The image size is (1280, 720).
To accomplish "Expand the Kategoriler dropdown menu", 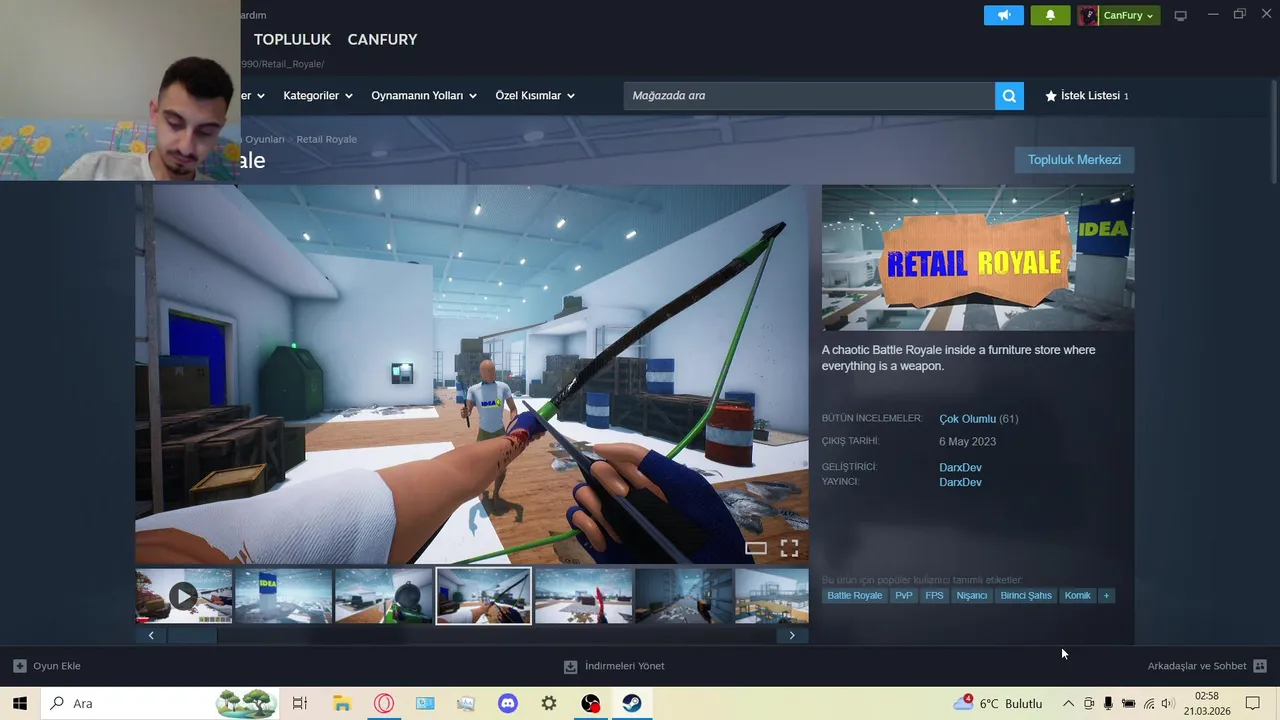I will click(318, 96).
